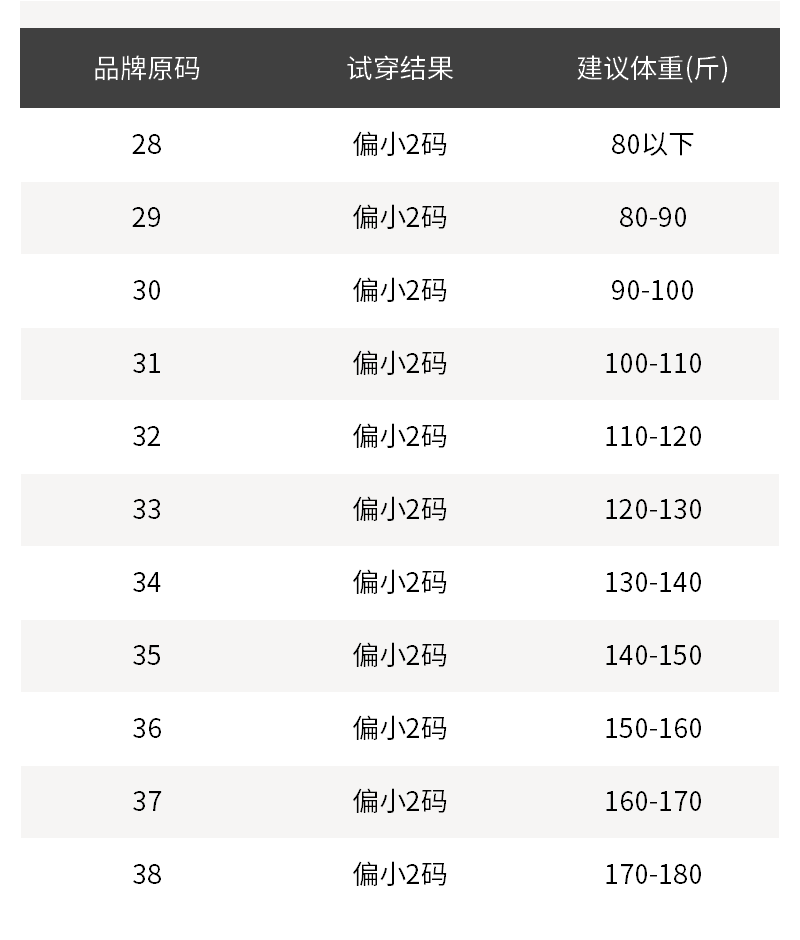
Task: Click brand size 31 cell
Action: point(147,364)
